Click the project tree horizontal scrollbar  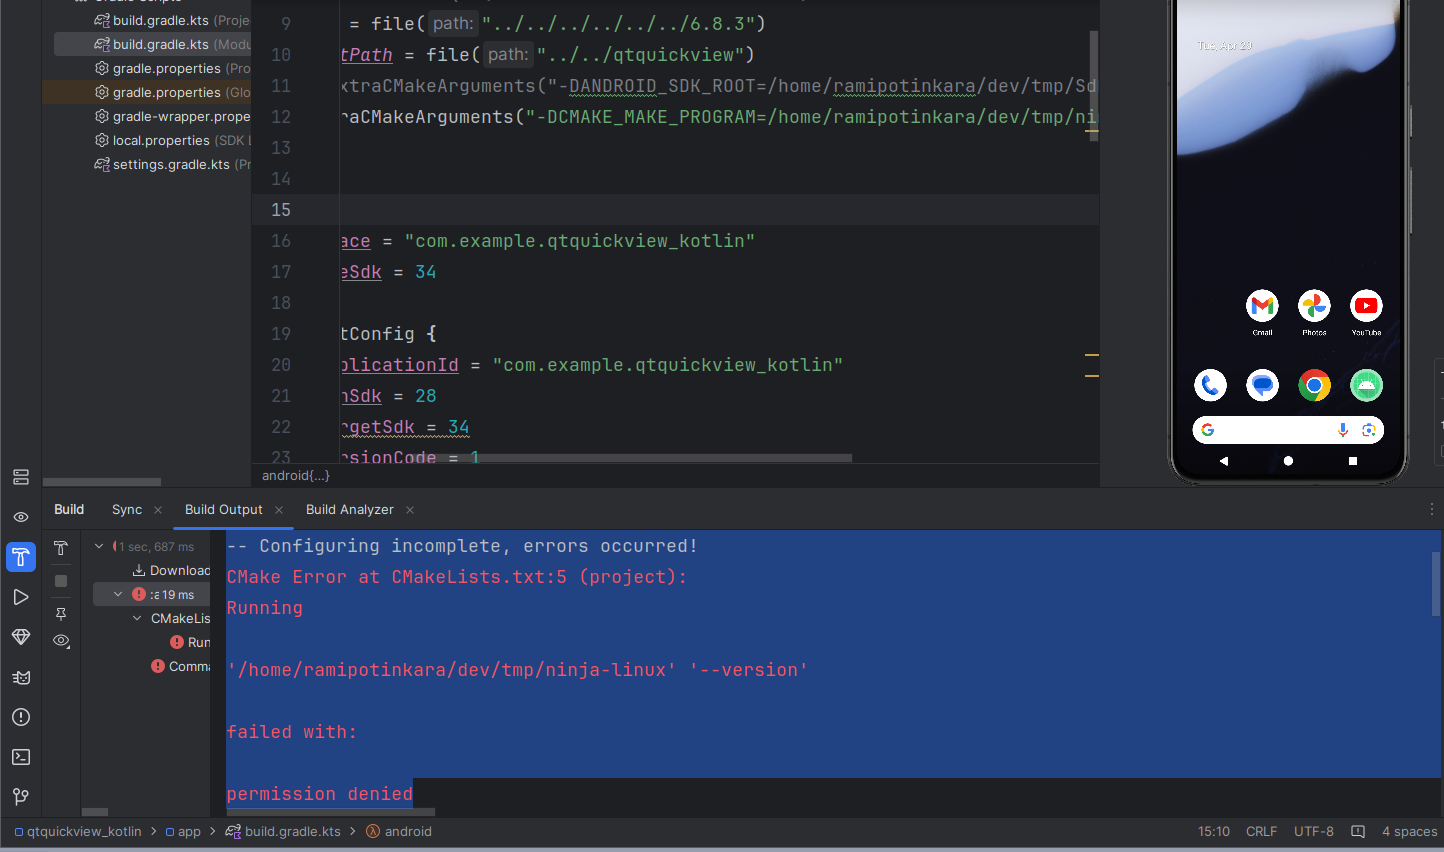(102, 482)
